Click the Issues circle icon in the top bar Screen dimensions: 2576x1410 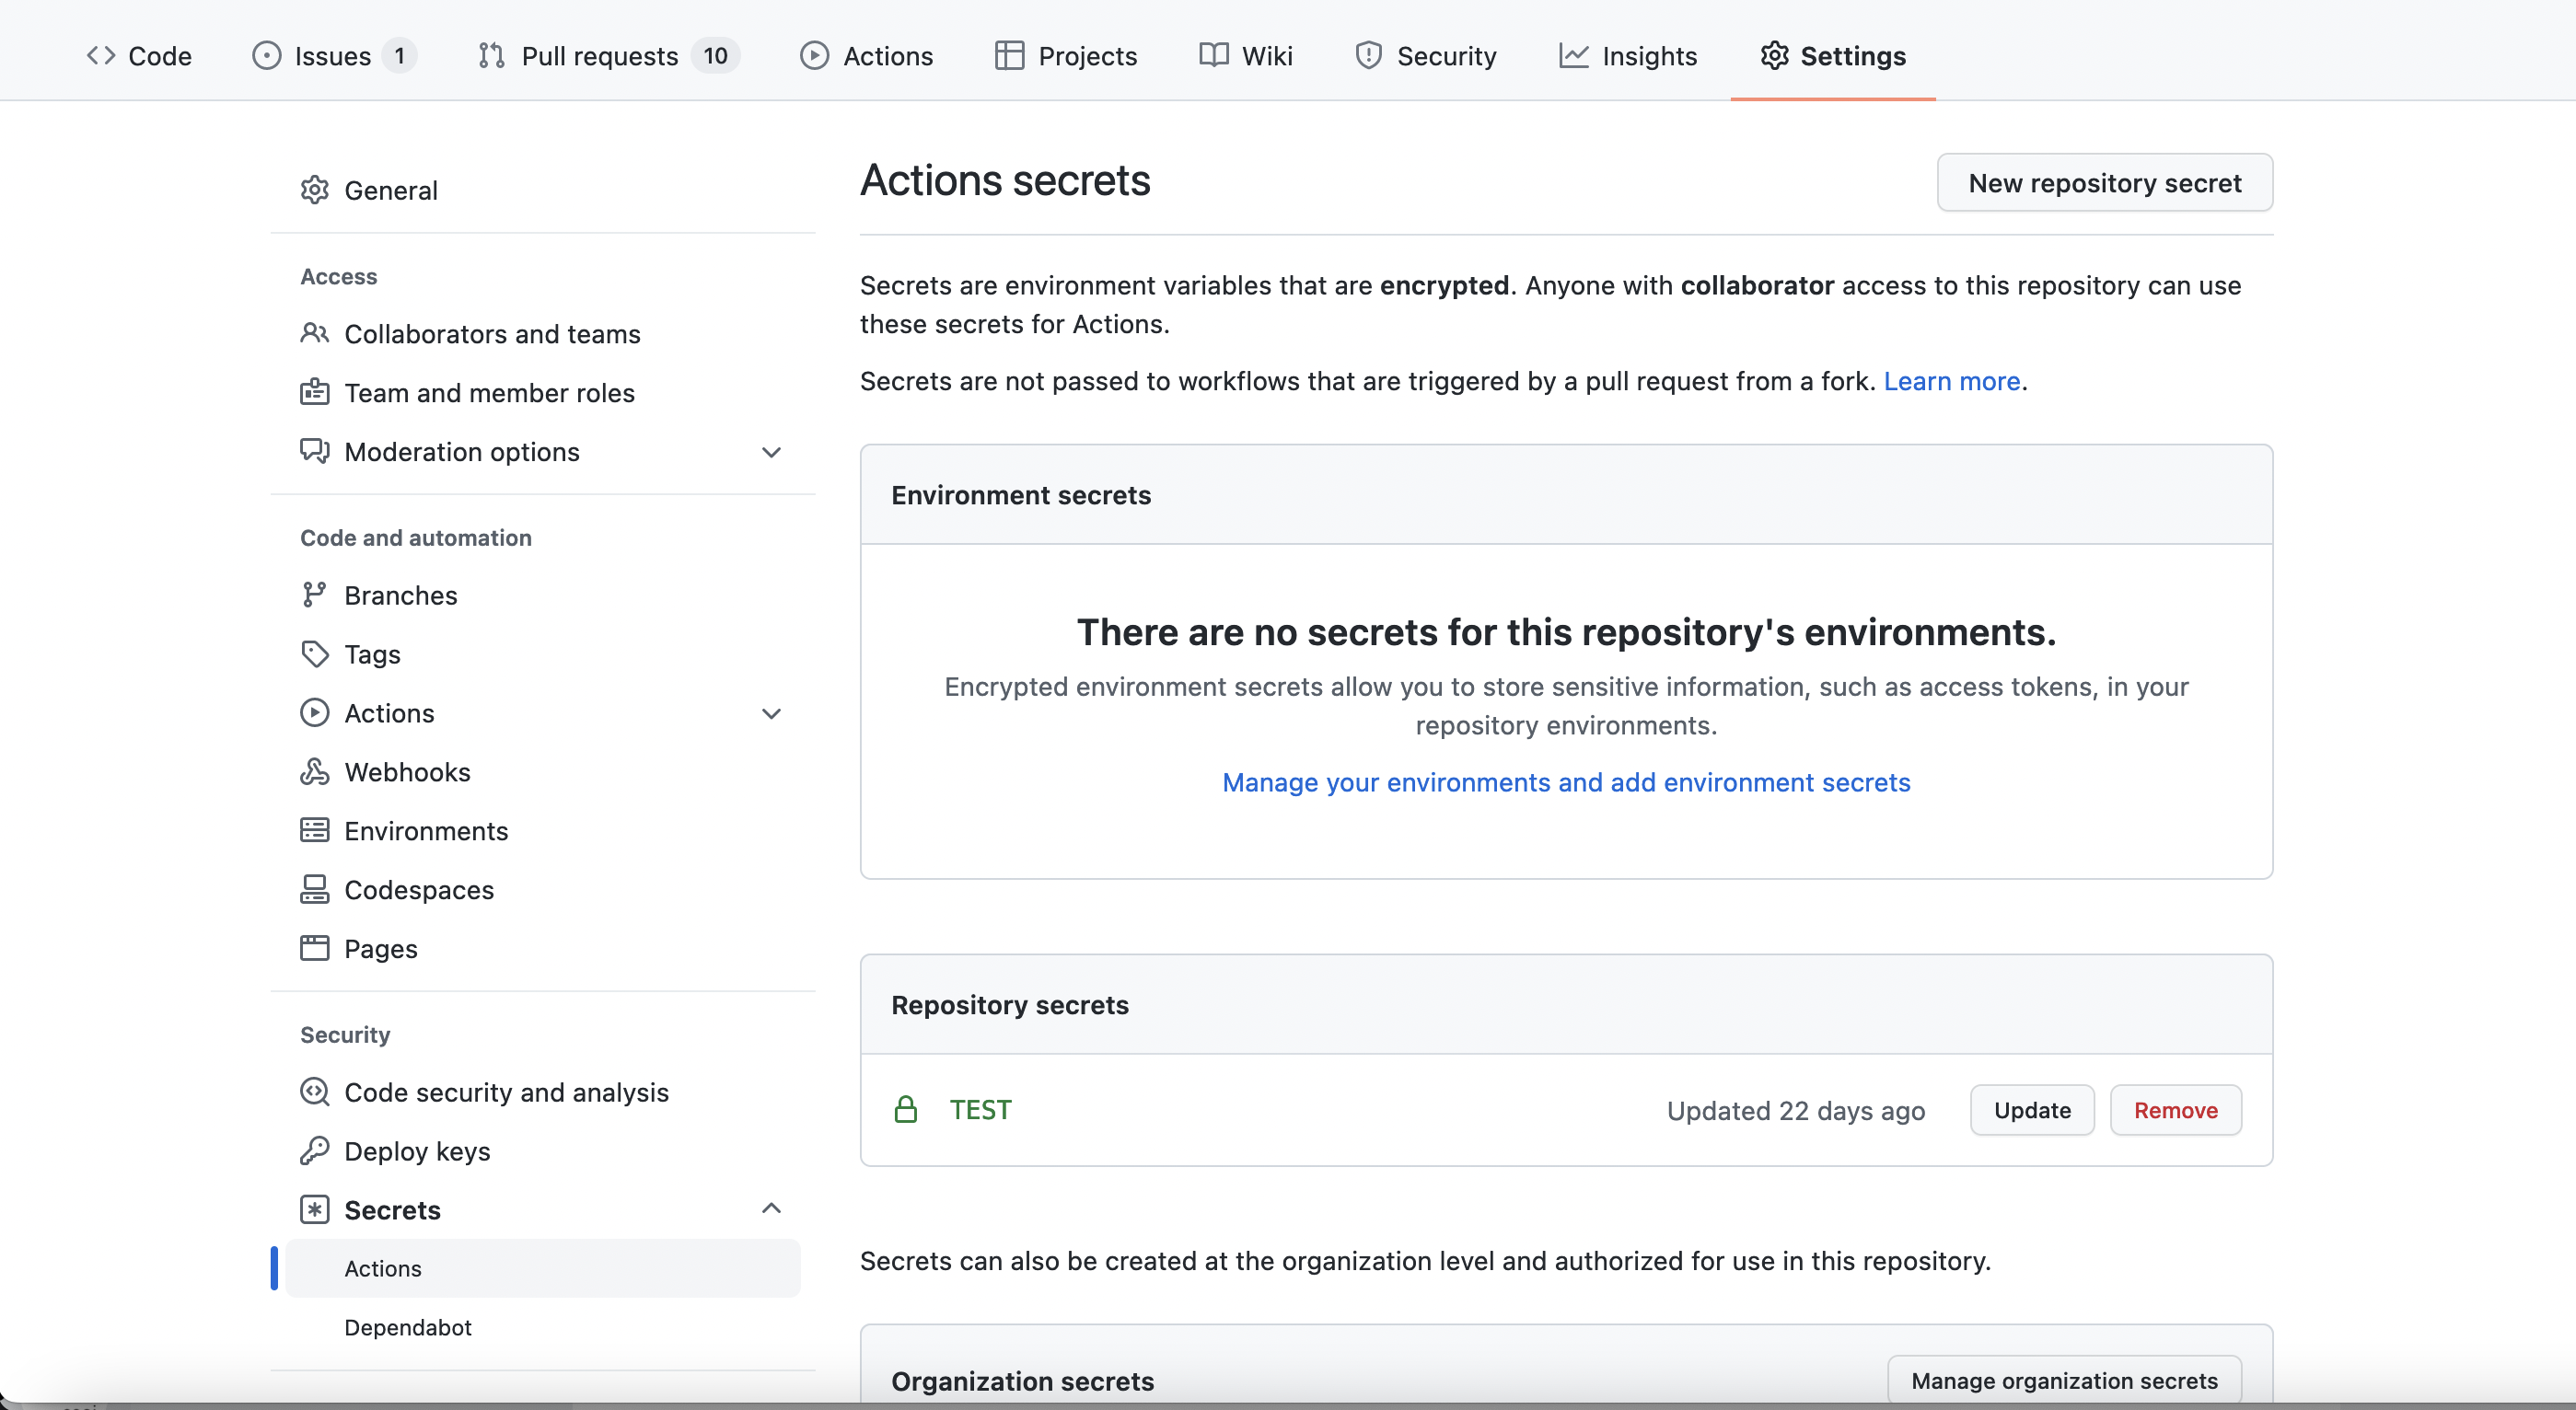[267, 55]
